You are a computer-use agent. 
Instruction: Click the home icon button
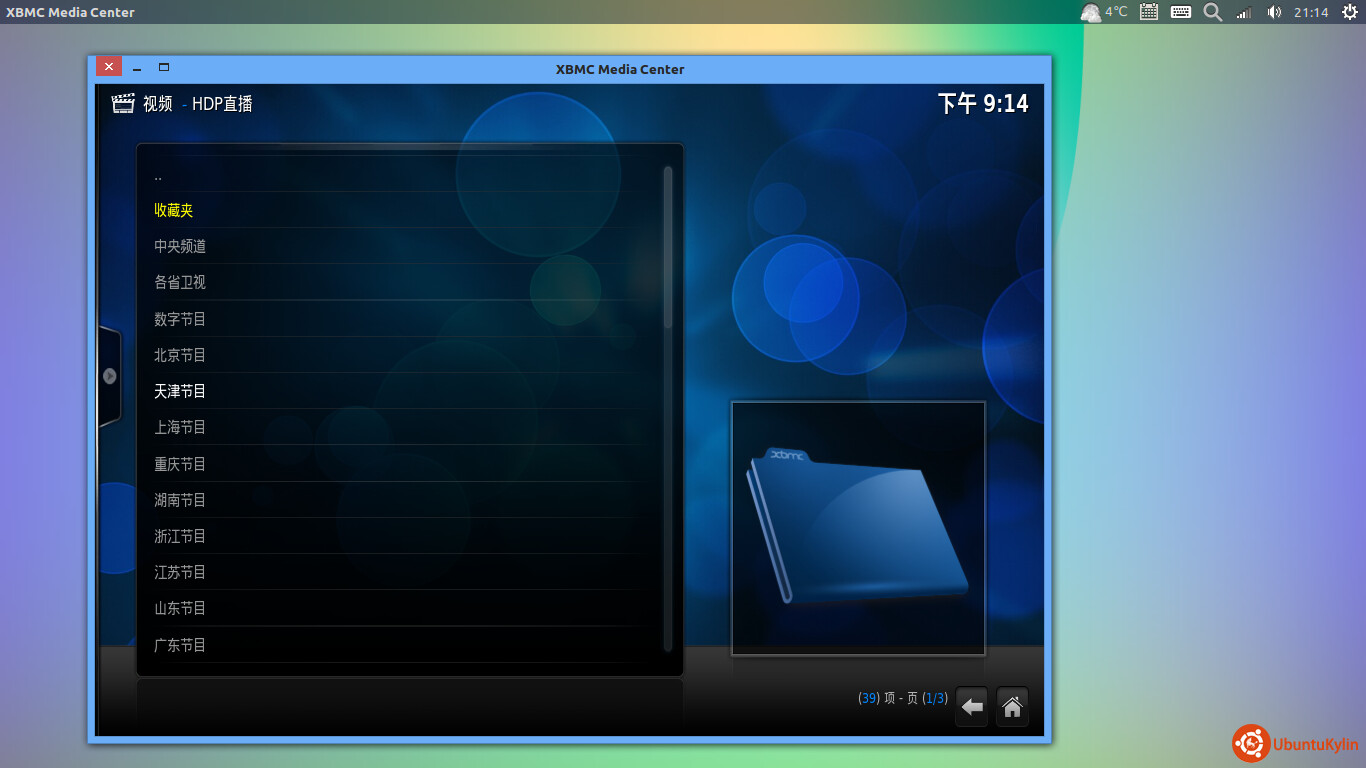(1012, 707)
